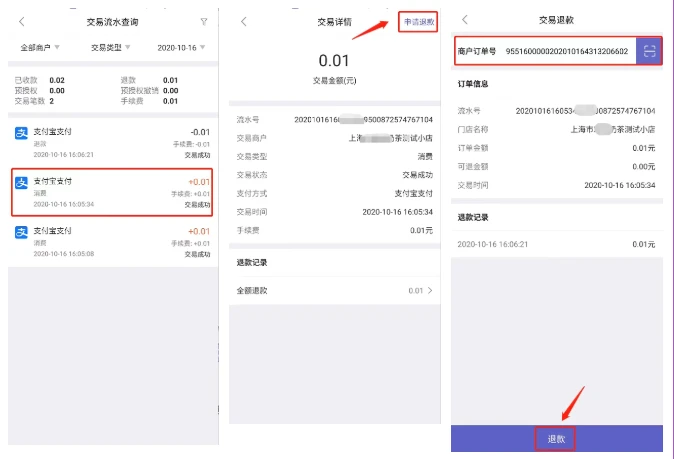Viewport: 674px width, 459px height.
Task: Open the +0.01 transaction at 16:05:08
Action: click(x=113, y=242)
